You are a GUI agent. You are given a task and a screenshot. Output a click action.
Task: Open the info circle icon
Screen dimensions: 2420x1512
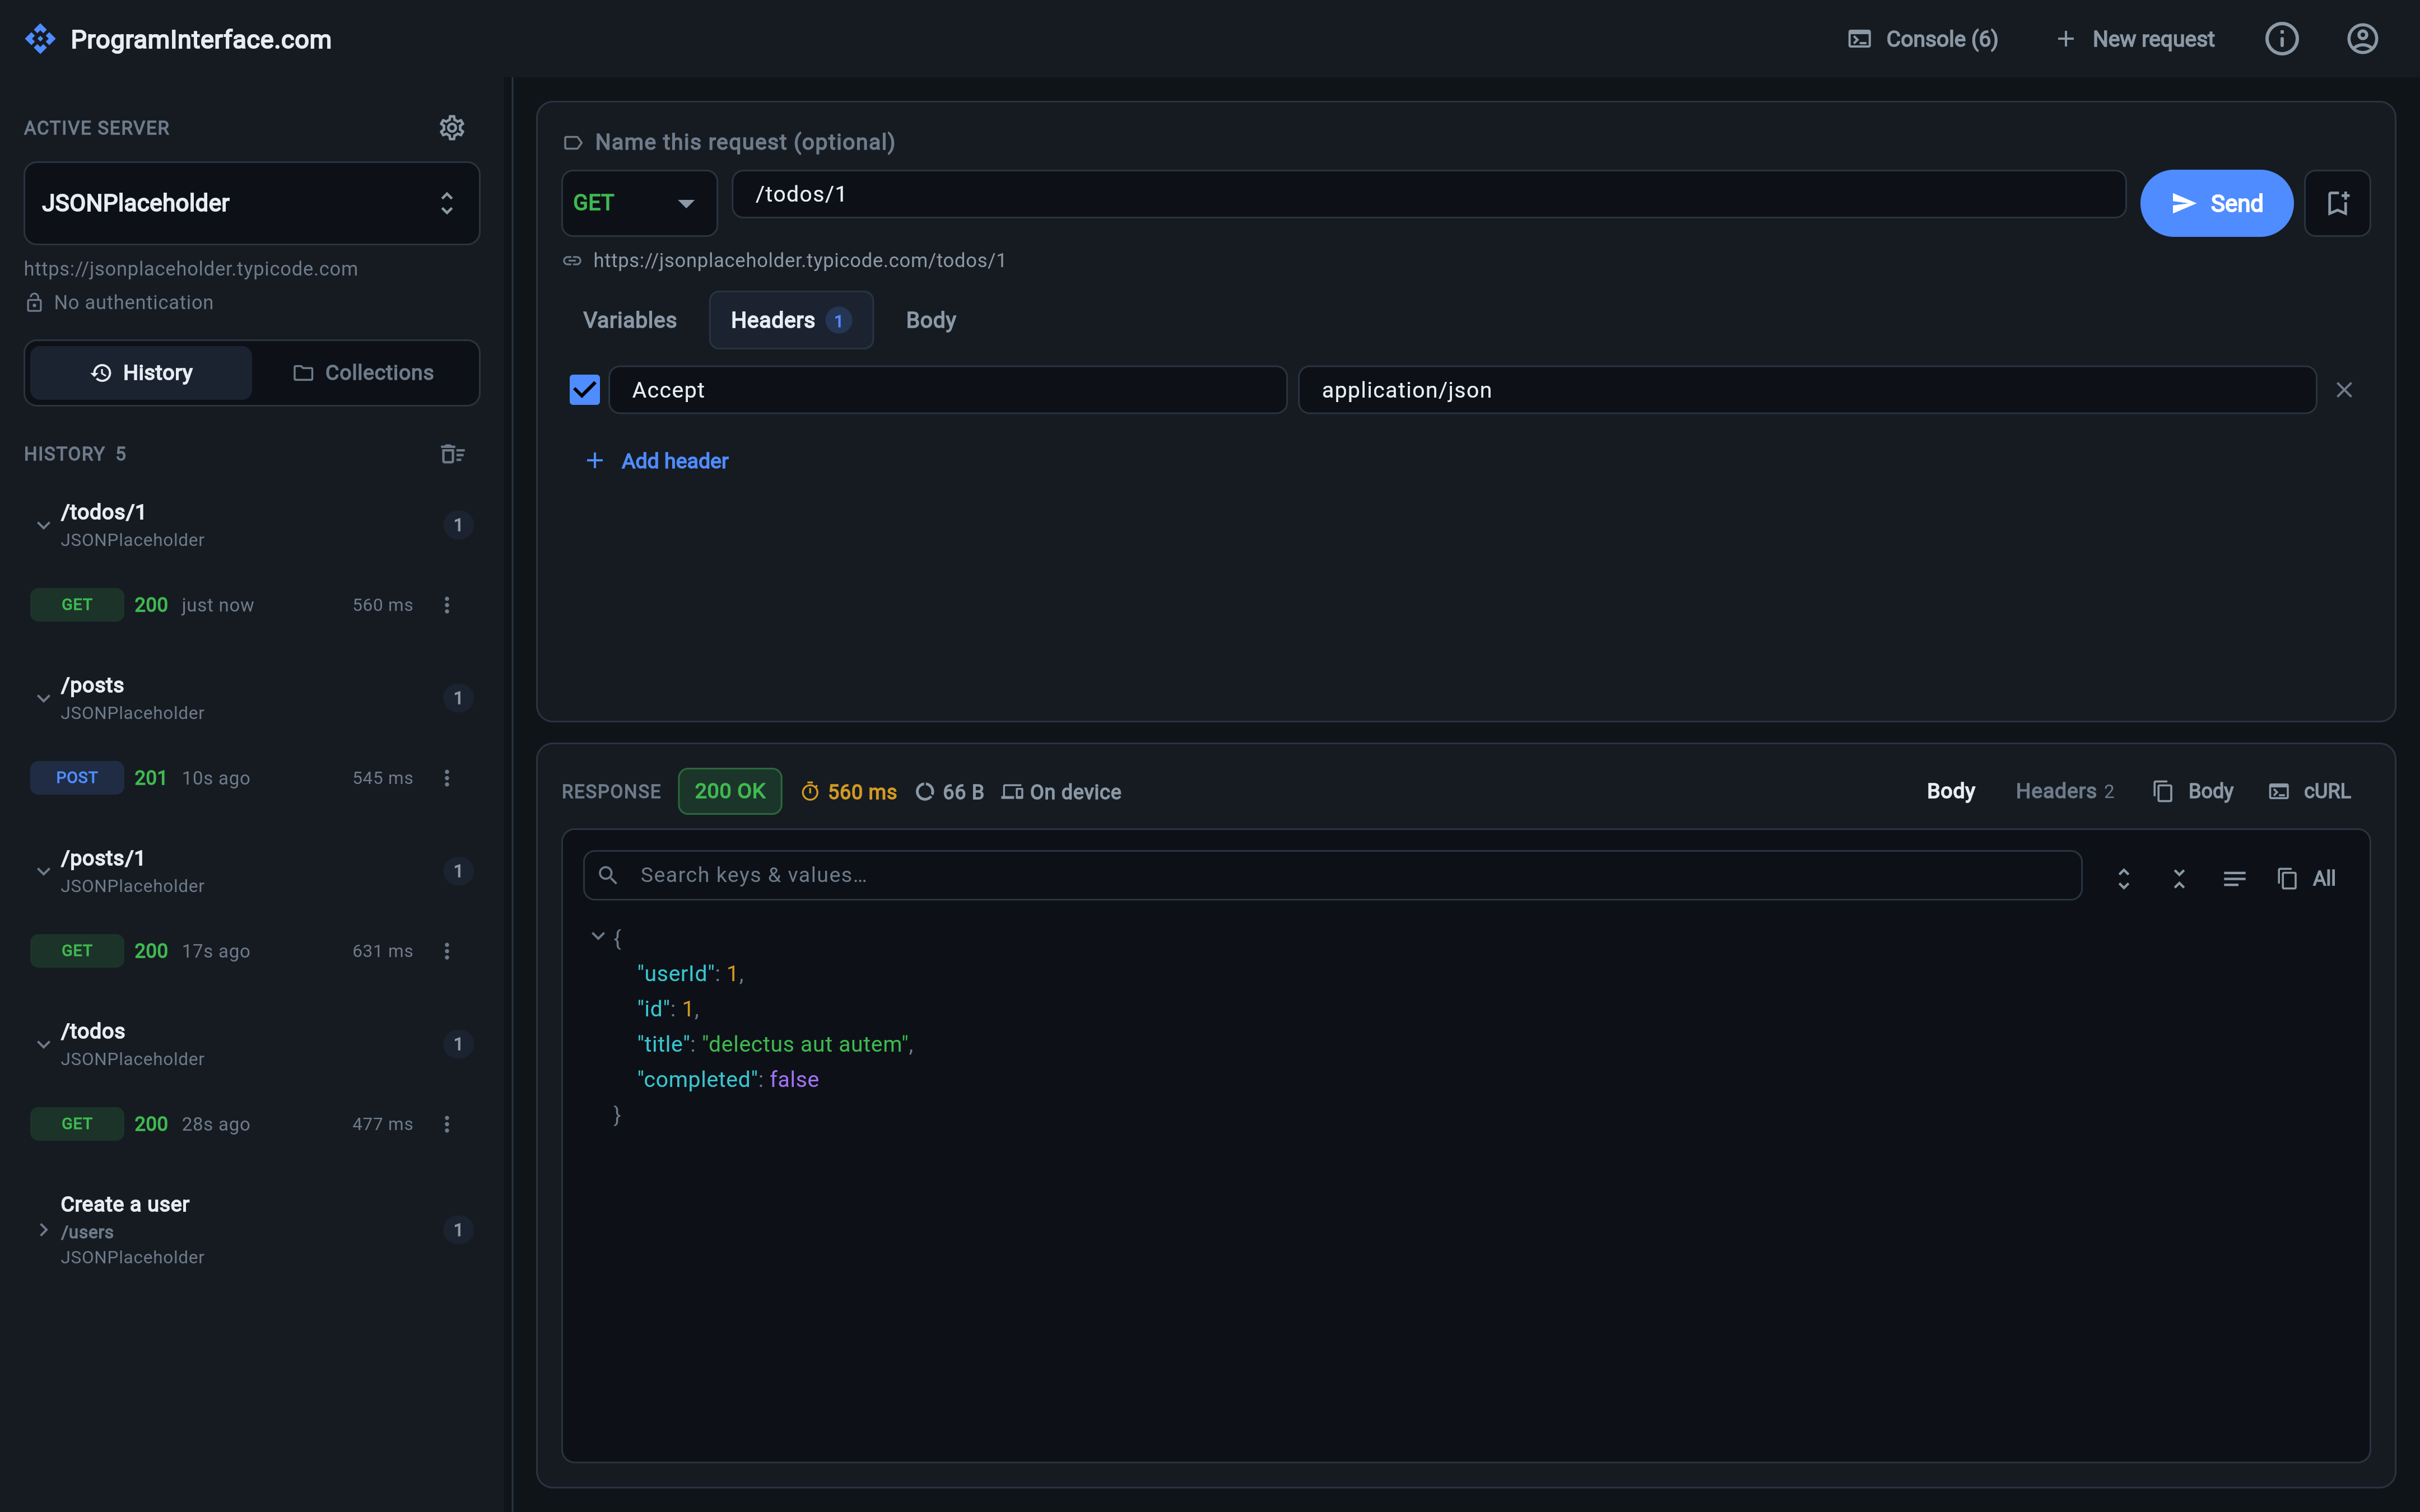point(2281,39)
